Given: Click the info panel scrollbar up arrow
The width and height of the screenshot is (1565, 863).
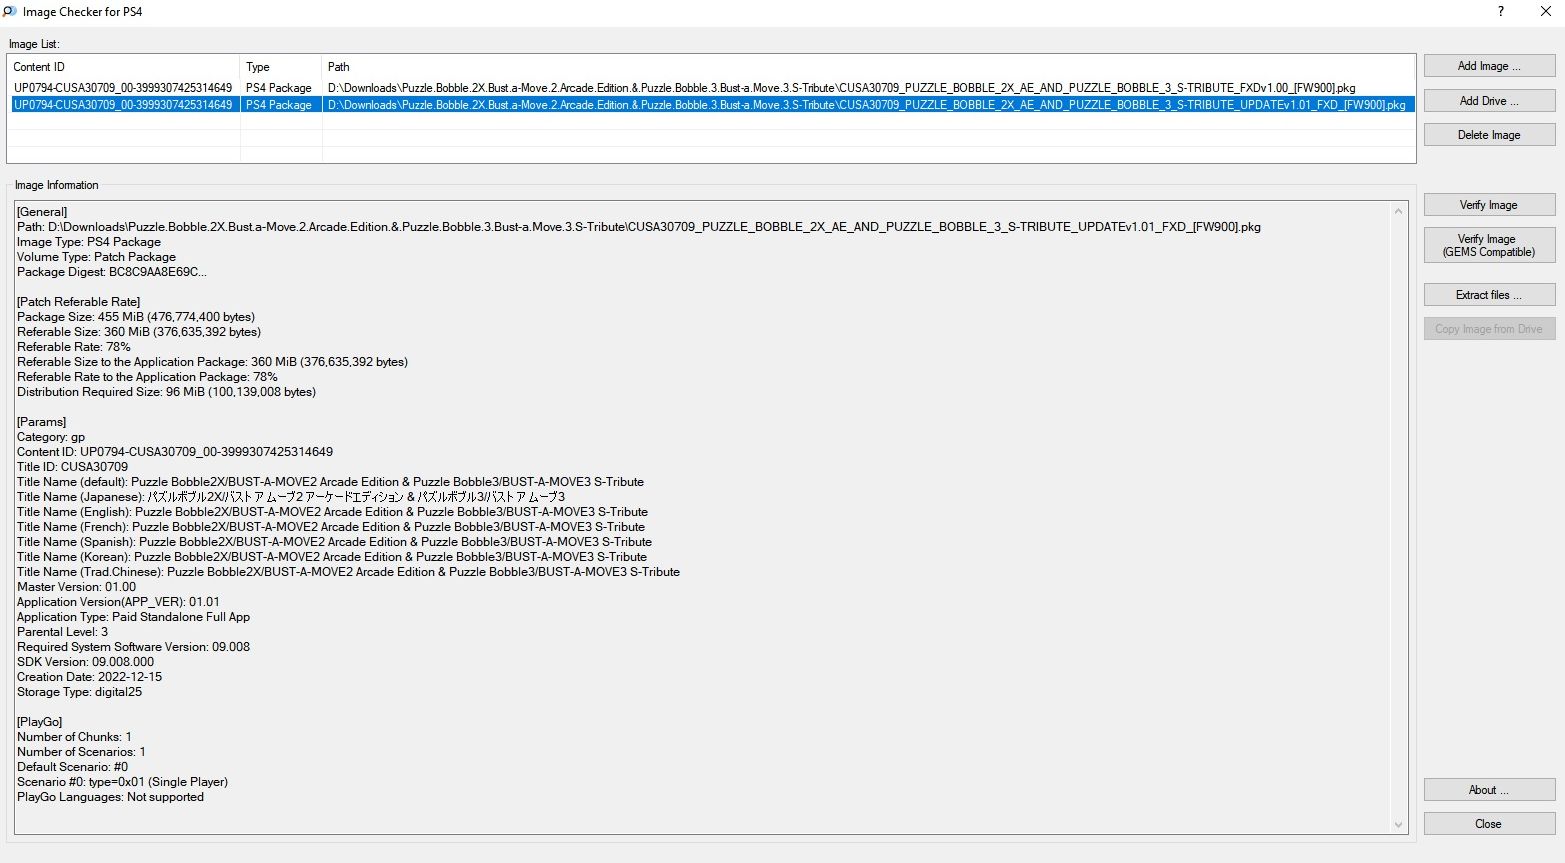Looking at the screenshot, I should tap(1399, 210).
